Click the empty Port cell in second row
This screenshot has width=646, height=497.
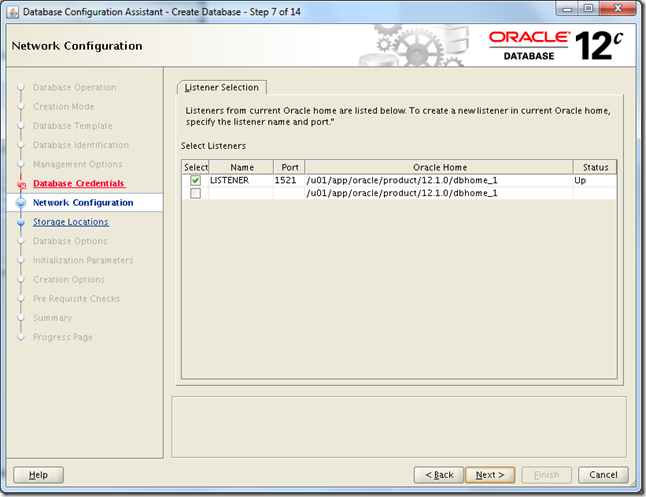point(289,193)
